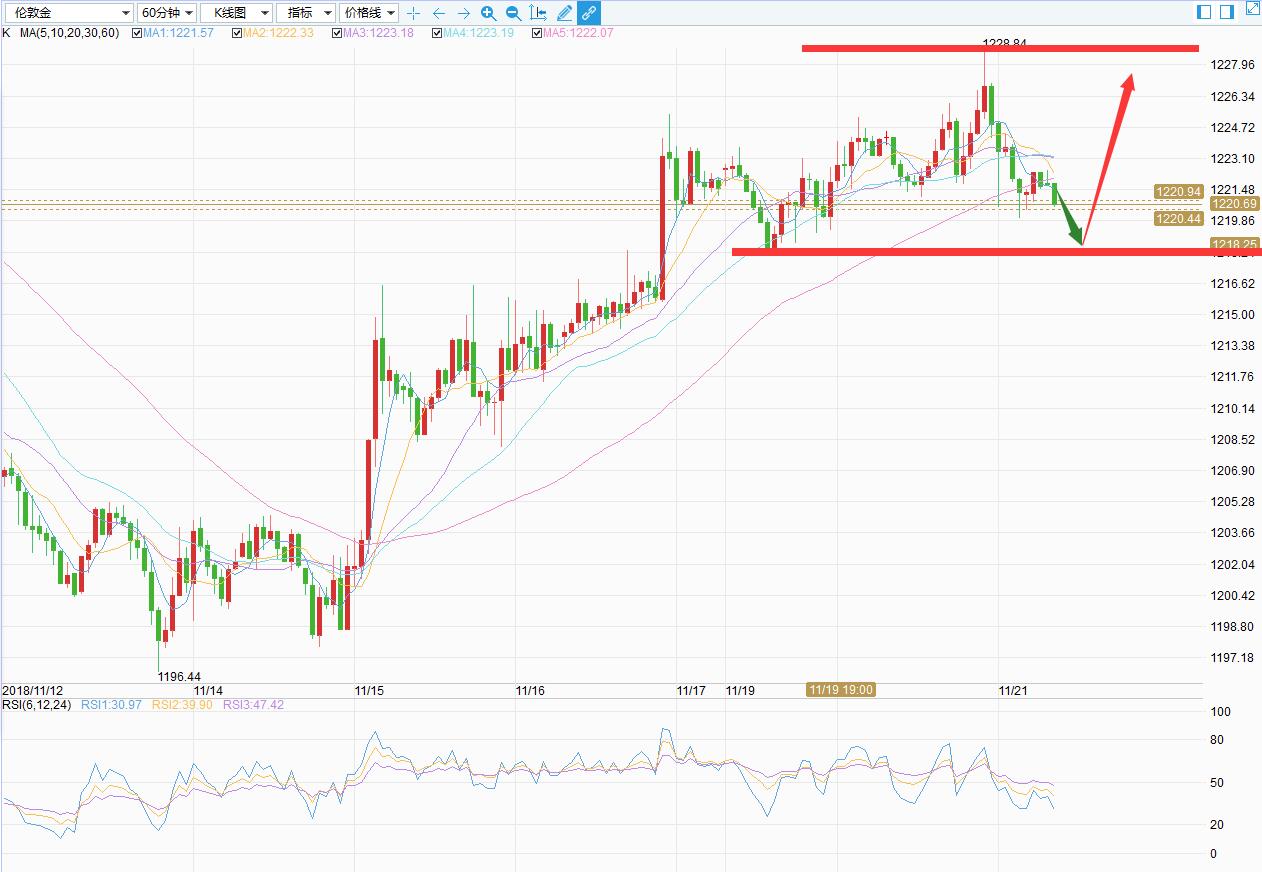Toggle the MA3 moving average checkbox

336,33
